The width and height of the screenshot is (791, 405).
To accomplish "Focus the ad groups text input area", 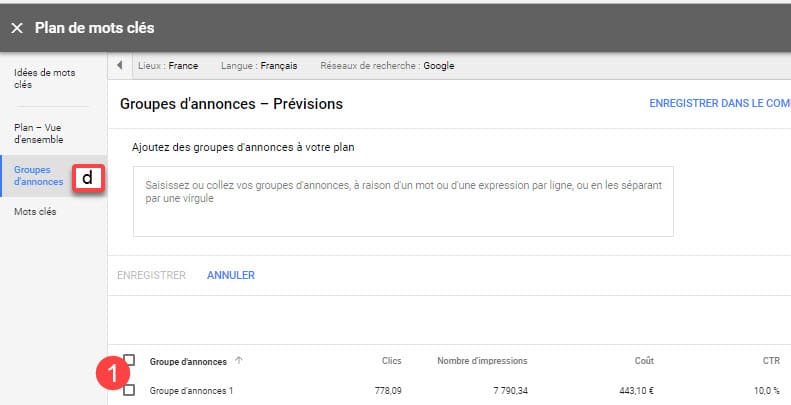I will pos(403,201).
